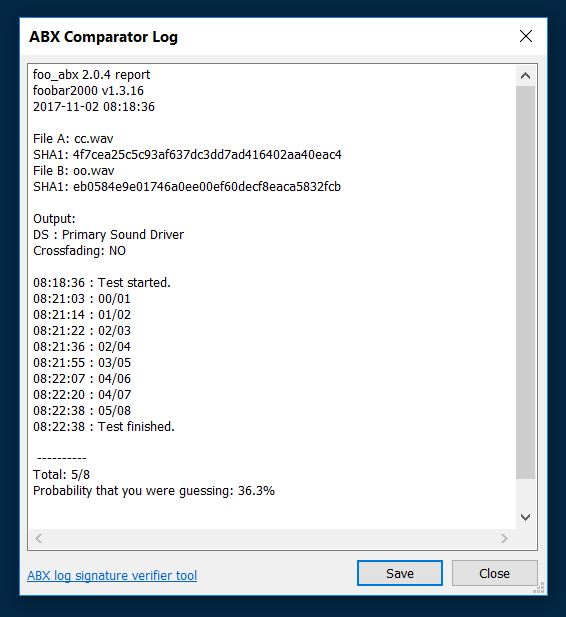Place cursor on the File B SHA1 hash

pos(207,187)
